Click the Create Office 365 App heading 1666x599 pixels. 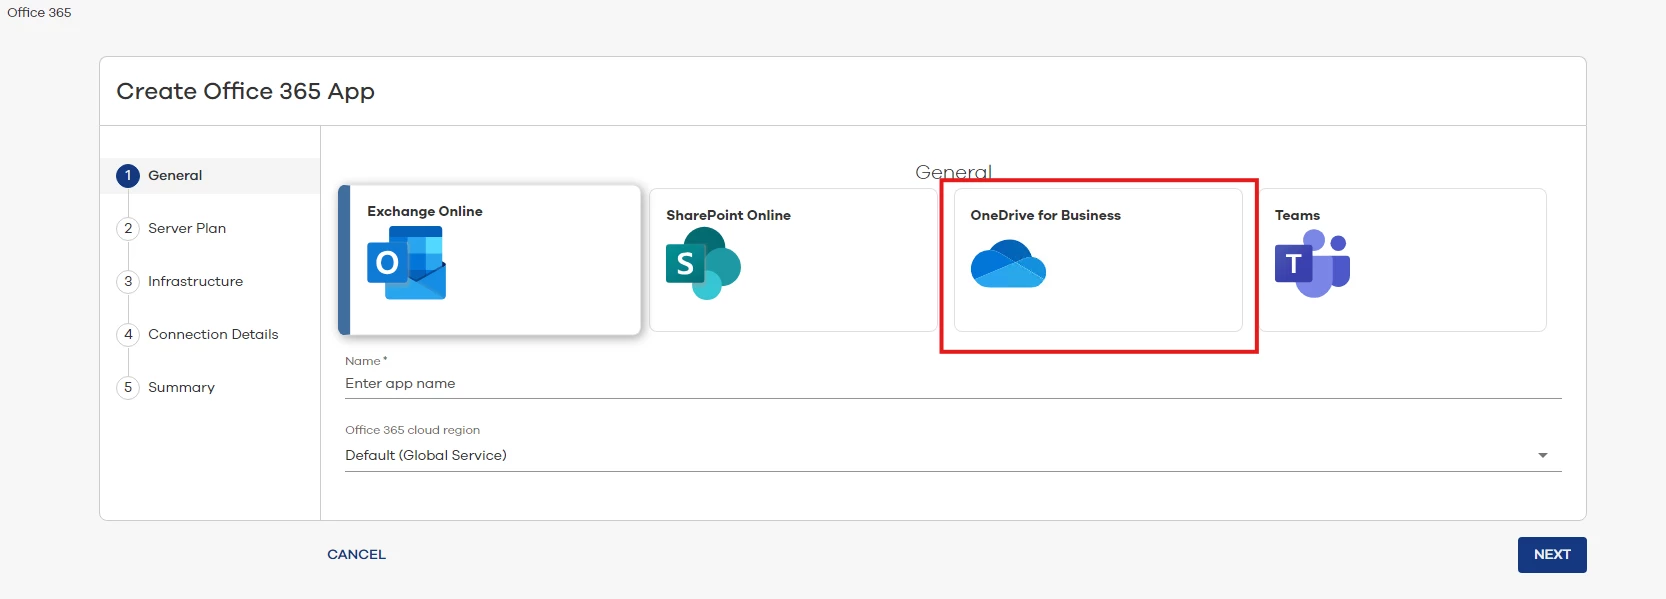click(x=246, y=91)
